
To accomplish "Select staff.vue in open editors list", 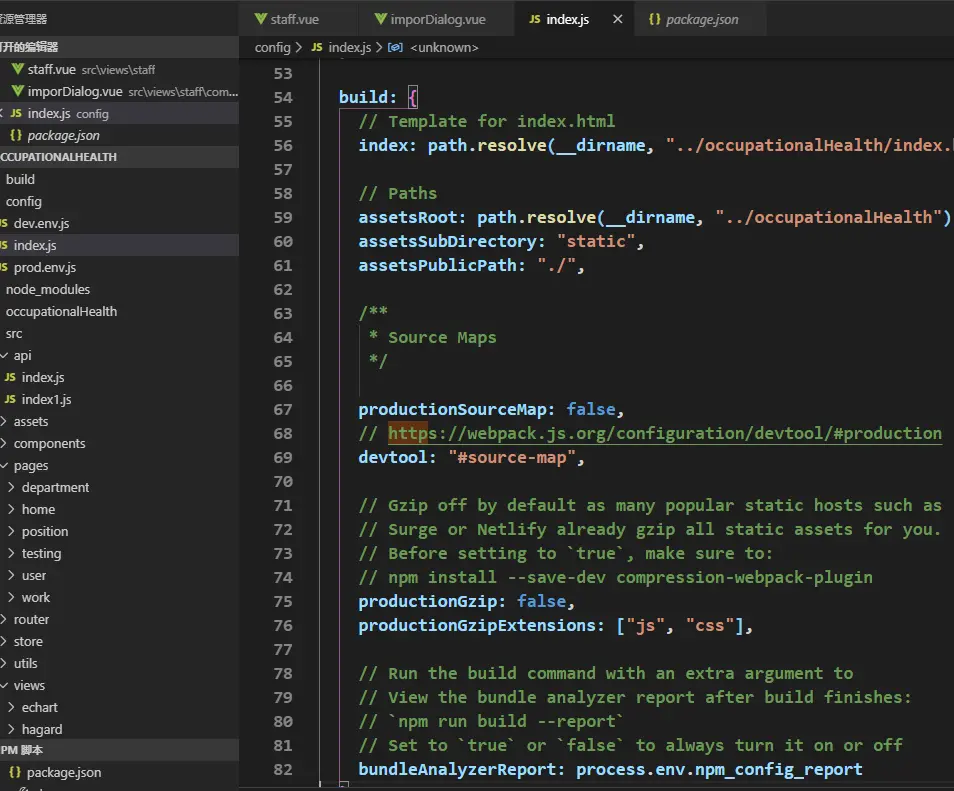I will 51,69.
